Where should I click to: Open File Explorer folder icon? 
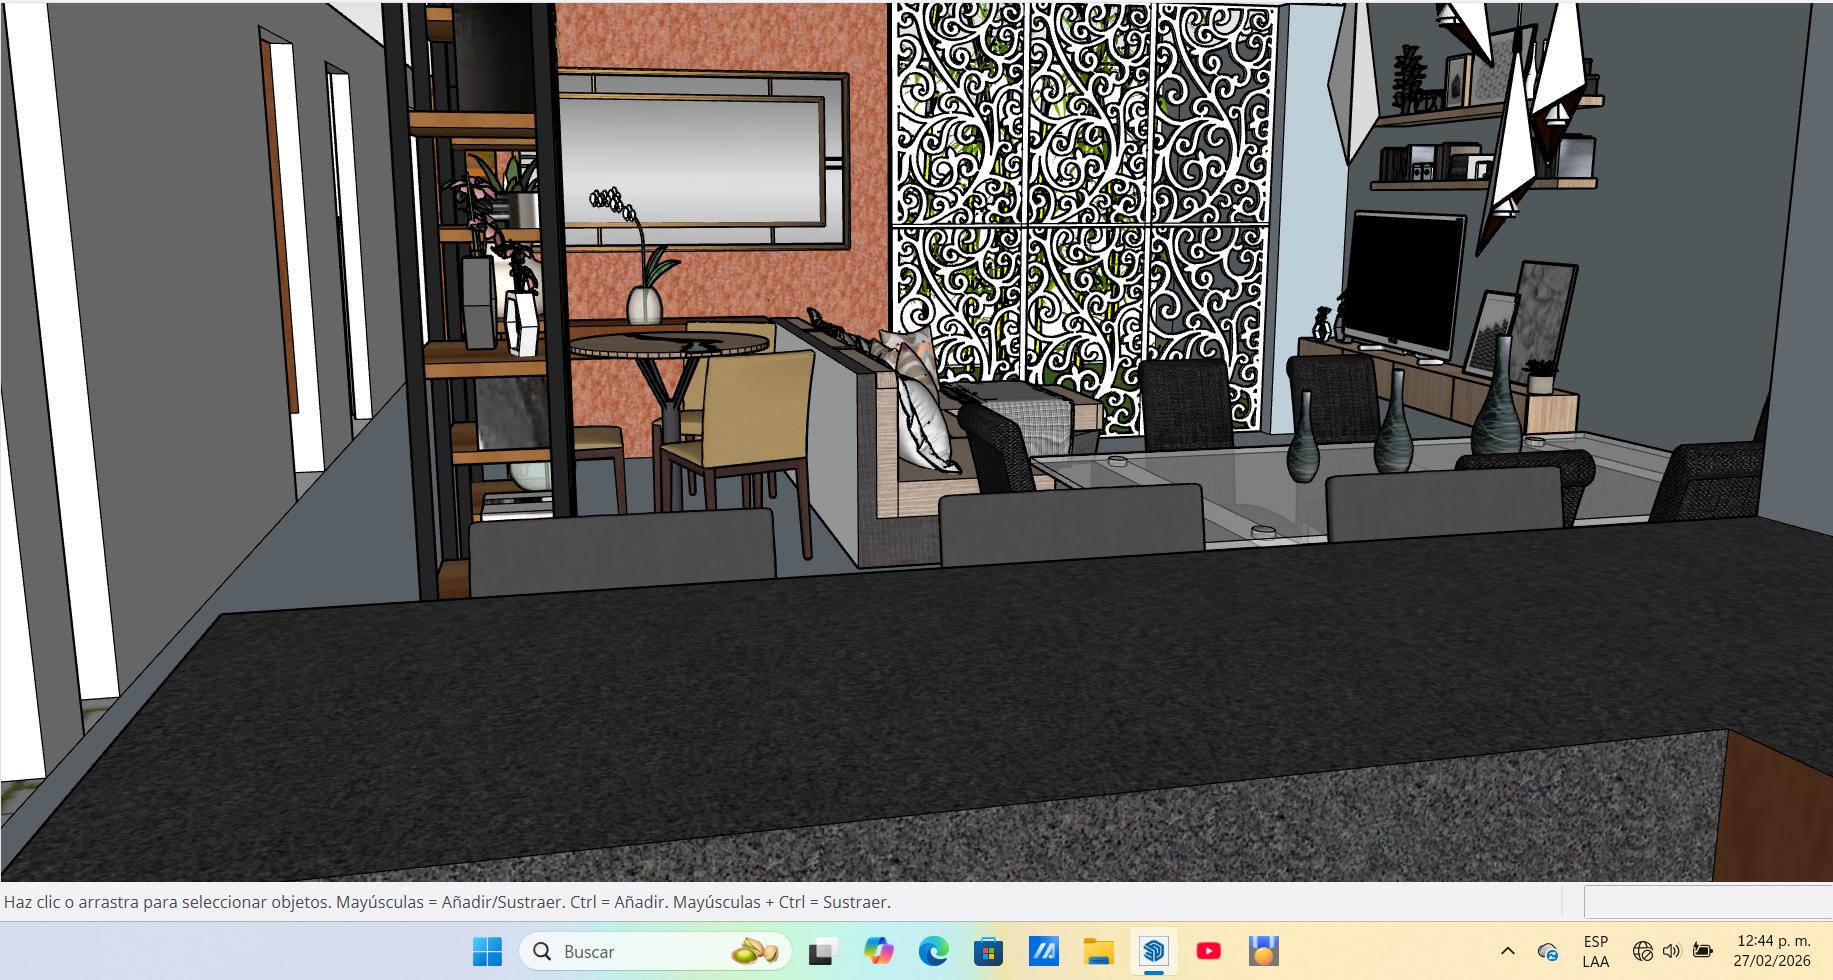(1098, 951)
